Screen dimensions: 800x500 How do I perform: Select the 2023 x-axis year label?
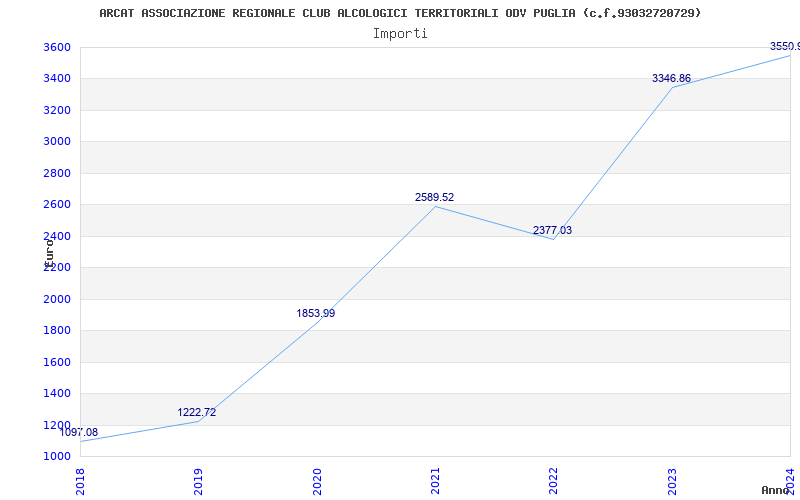pyautogui.click(x=672, y=481)
